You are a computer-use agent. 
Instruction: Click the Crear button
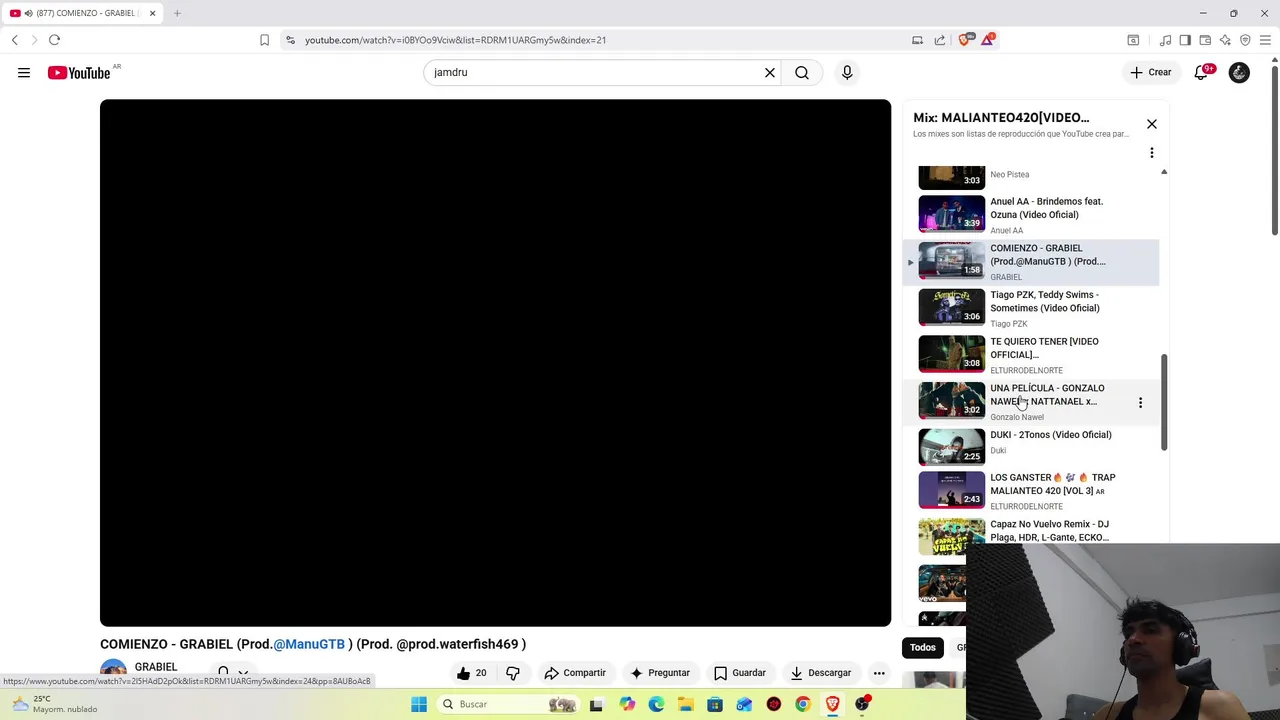point(1150,72)
